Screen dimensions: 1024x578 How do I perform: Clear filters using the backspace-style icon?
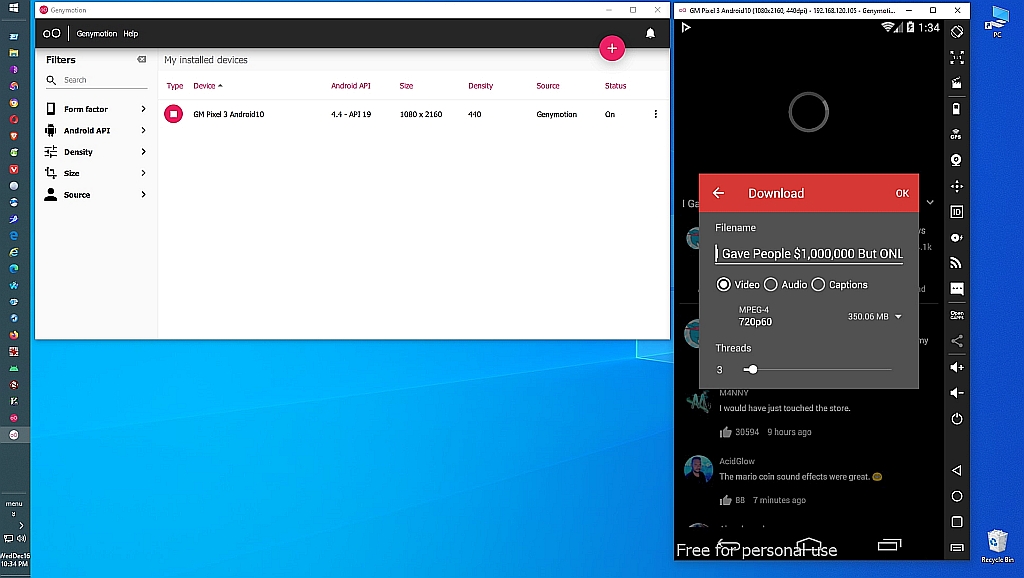[x=142, y=59]
